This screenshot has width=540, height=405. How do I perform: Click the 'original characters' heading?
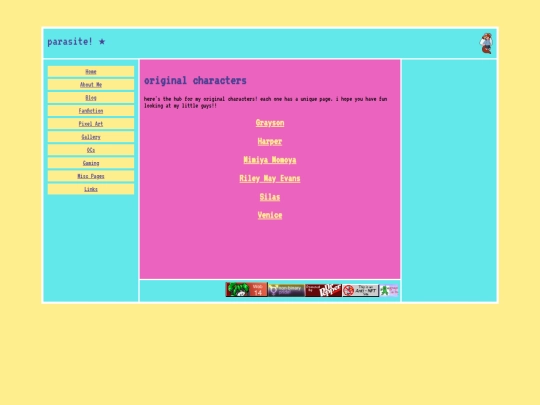click(195, 81)
